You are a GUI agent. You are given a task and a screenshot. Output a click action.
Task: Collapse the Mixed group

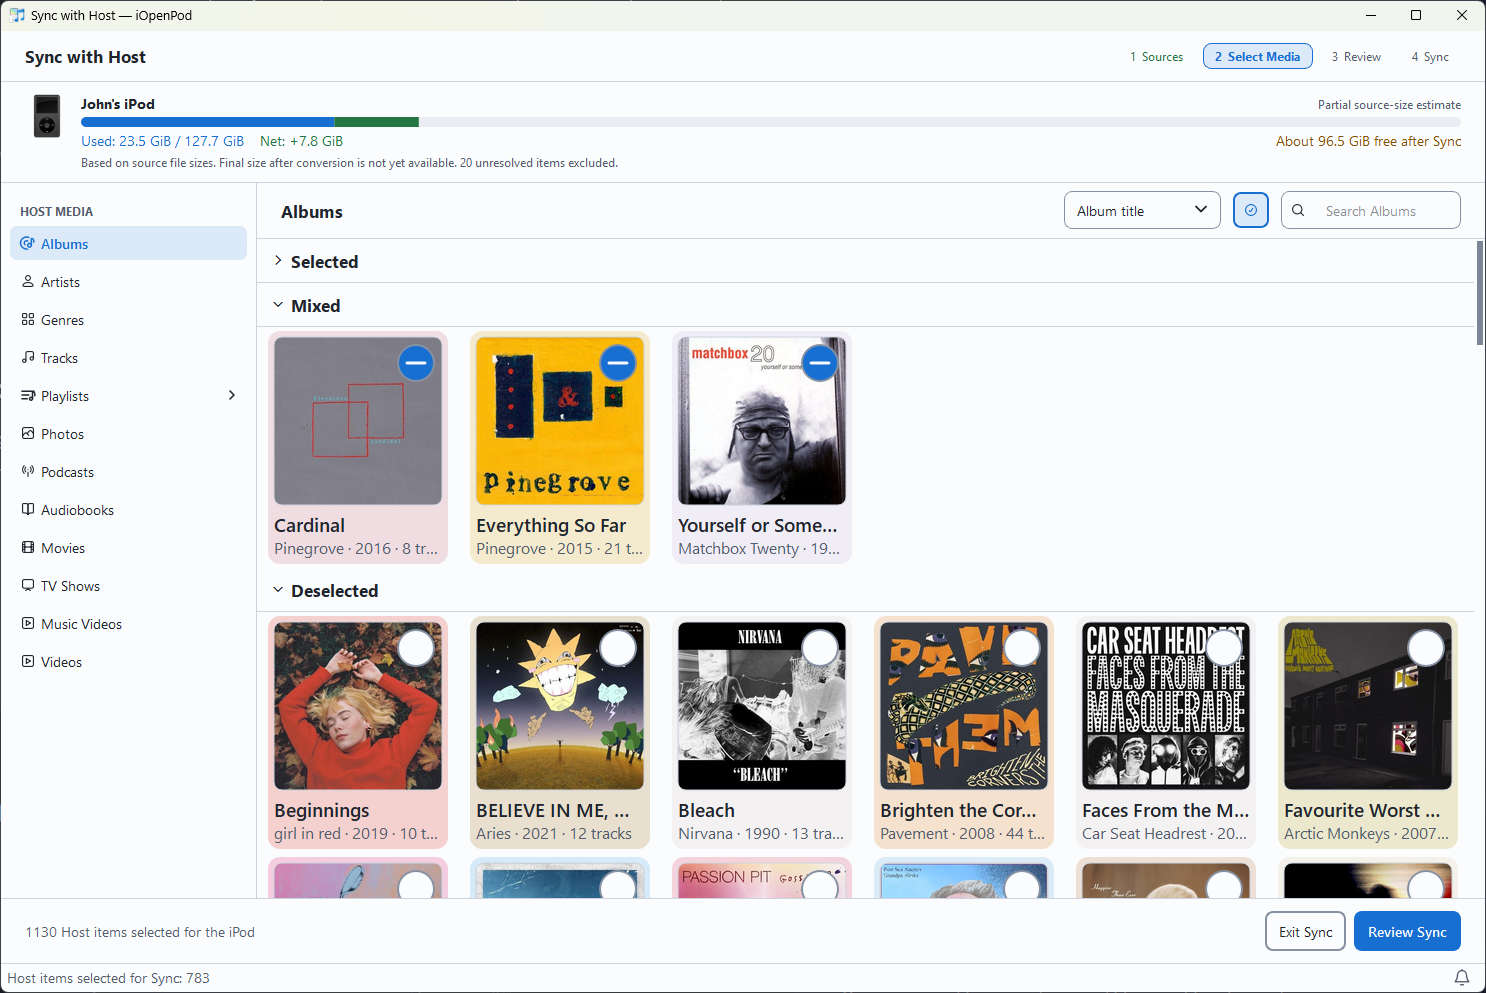click(278, 305)
